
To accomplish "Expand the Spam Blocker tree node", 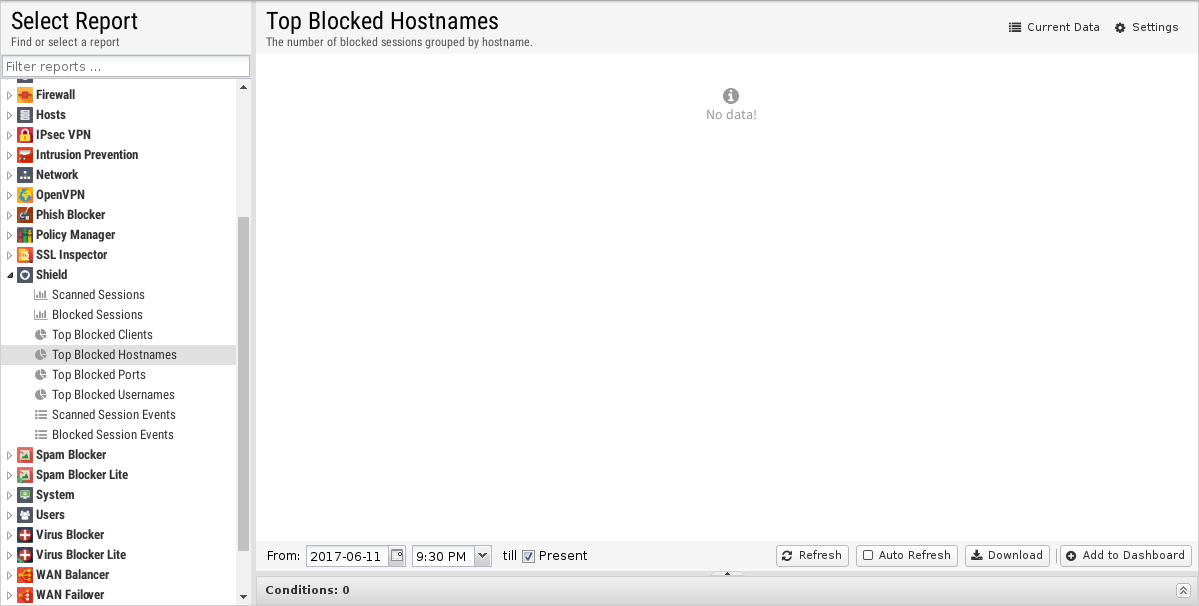I will coord(10,455).
